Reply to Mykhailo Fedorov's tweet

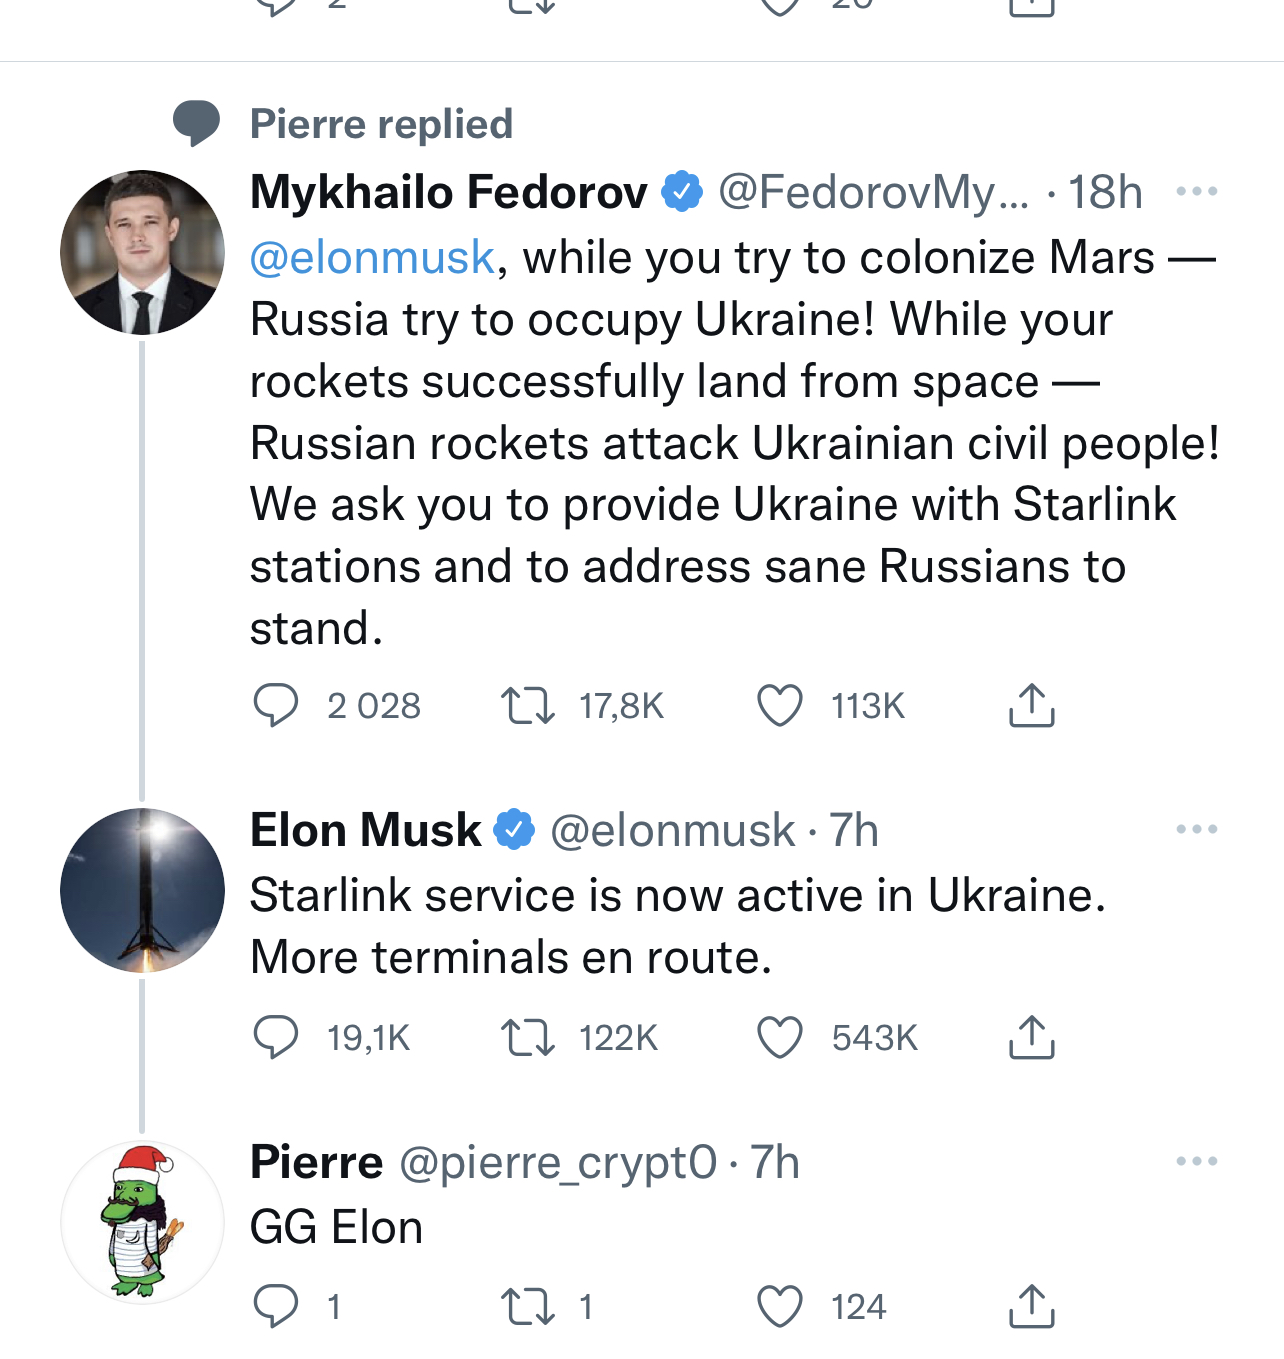275,705
